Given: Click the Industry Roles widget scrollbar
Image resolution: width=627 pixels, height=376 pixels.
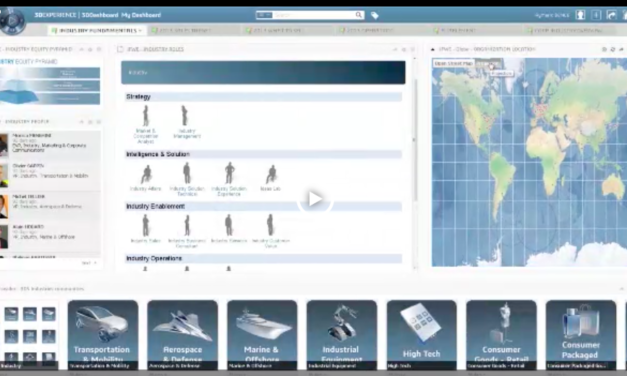Looking at the screenshot, I should coord(415,140).
